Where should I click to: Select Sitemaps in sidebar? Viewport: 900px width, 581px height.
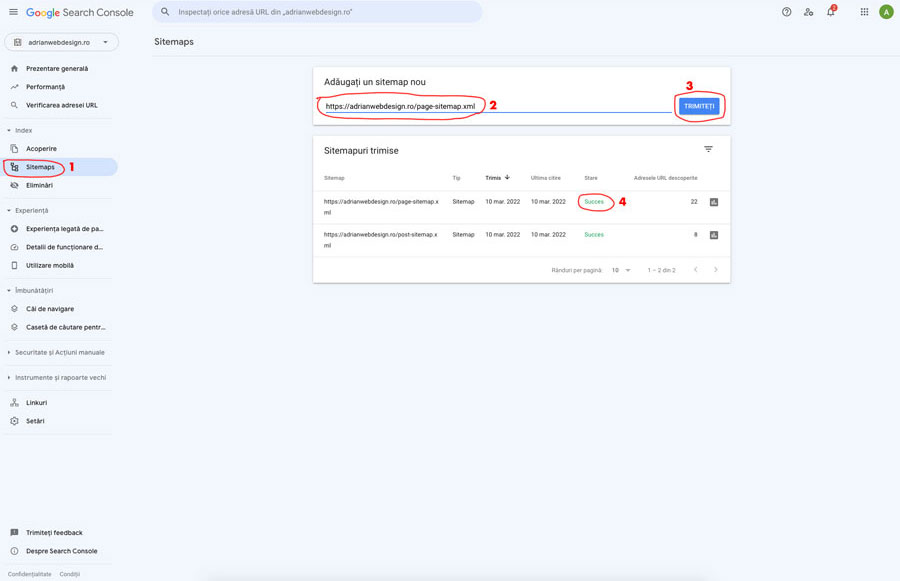click(x=60, y=167)
